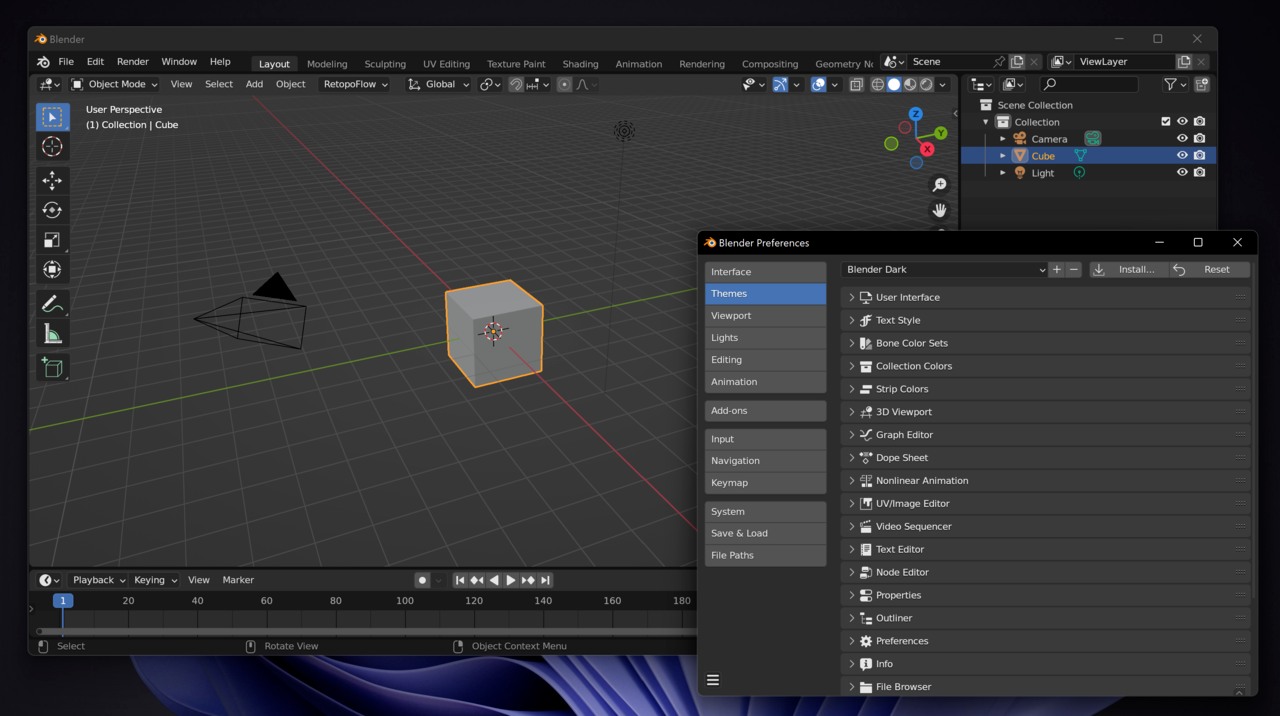Switch viewport to wireframe shading mode
The height and width of the screenshot is (716, 1280).
click(x=880, y=84)
